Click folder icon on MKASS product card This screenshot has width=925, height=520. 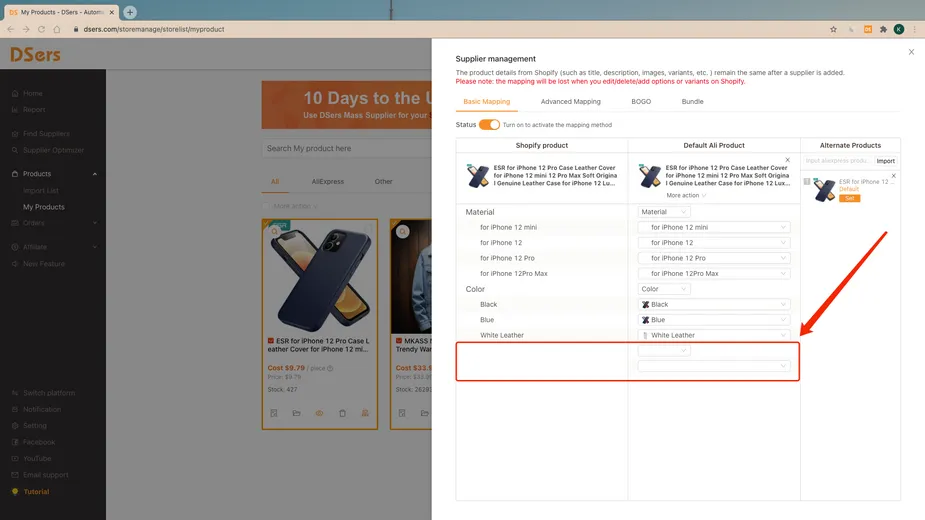(x=425, y=413)
